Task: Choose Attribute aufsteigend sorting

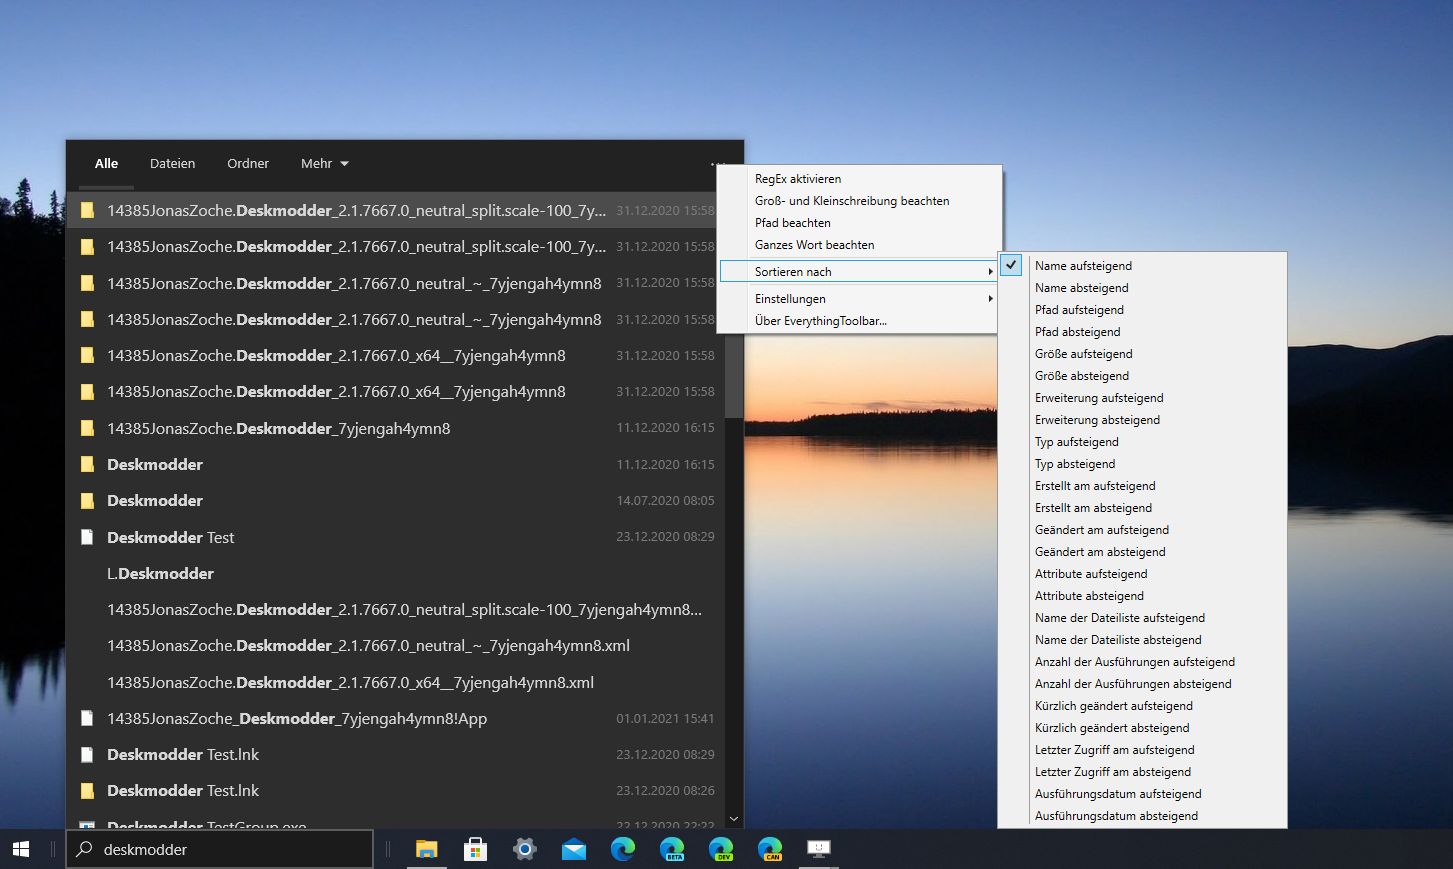Action: click(1142, 574)
